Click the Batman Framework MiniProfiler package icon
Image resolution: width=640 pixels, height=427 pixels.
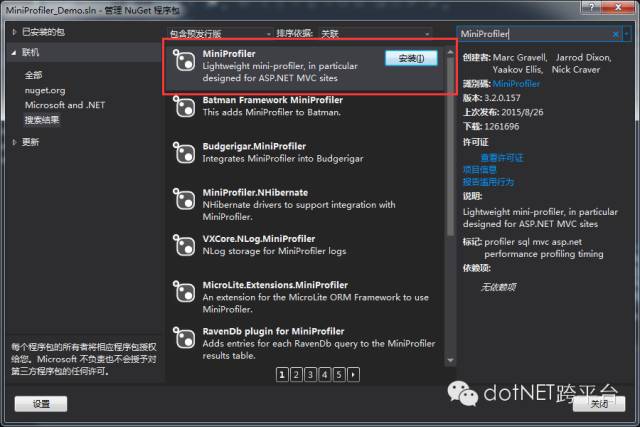pyautogui.click(x=184, y=107)
